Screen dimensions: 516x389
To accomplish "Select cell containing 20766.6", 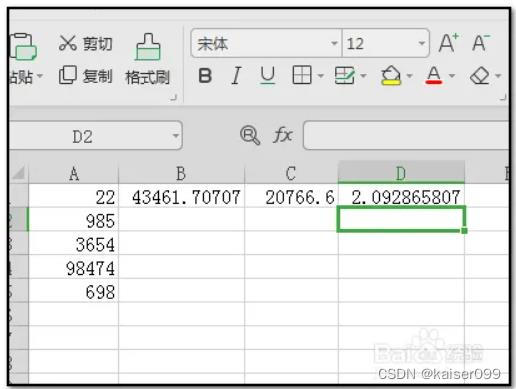I will tap(291, 196).
